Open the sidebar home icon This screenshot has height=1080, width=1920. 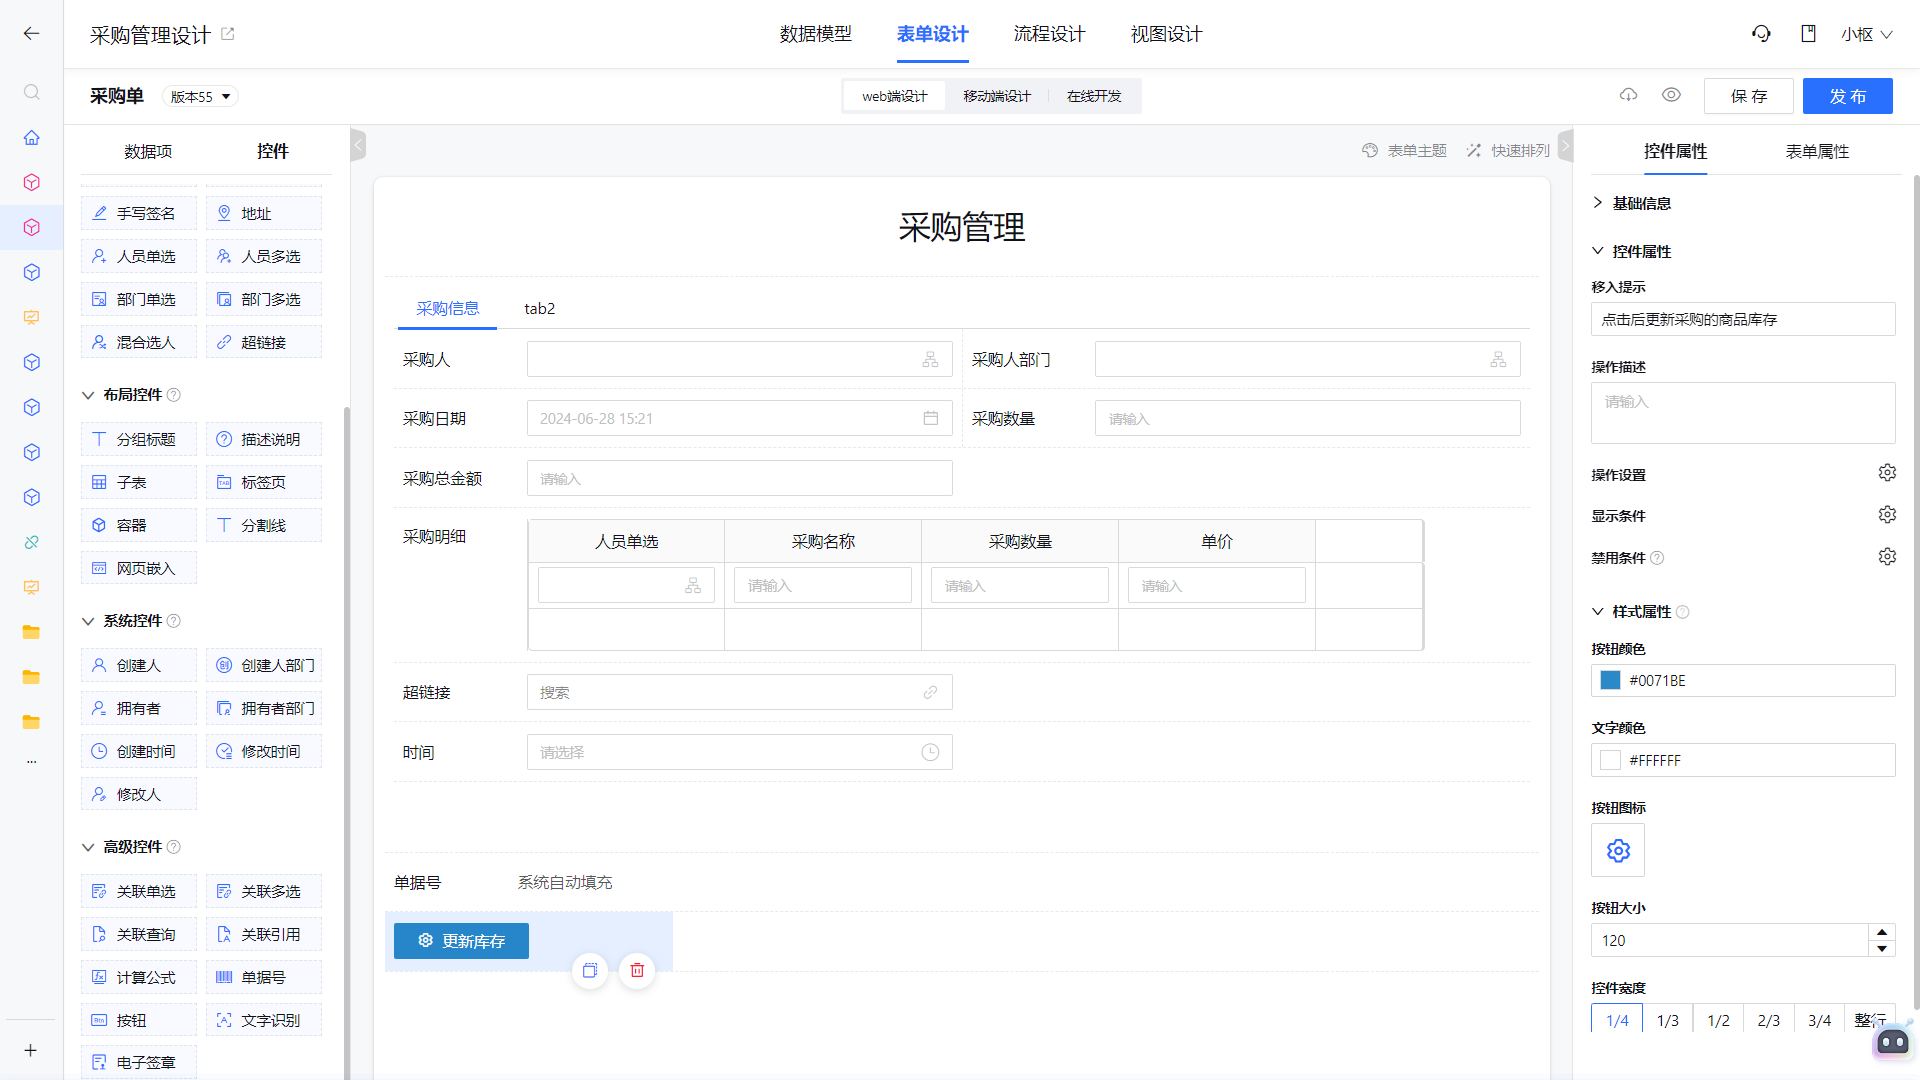[x=32, y=137]
